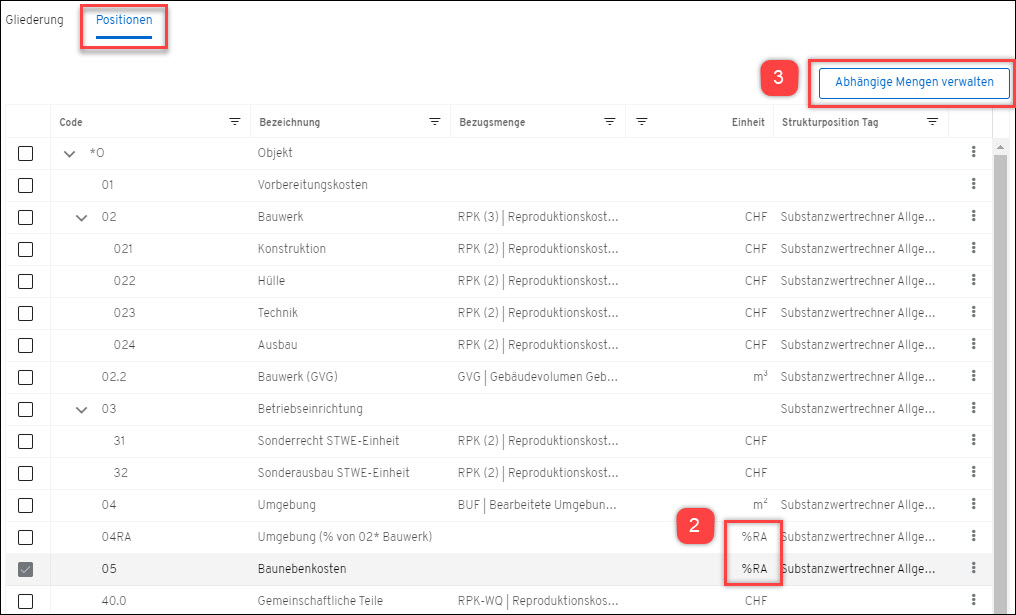Open three-dot menu for Betriebseinrichtung row
Screen dimensions: 1016x615
click(973, 408)
